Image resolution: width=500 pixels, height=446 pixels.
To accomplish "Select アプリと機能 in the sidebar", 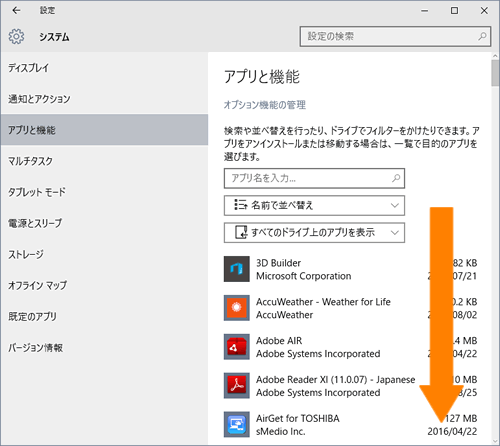I will 104,130.
